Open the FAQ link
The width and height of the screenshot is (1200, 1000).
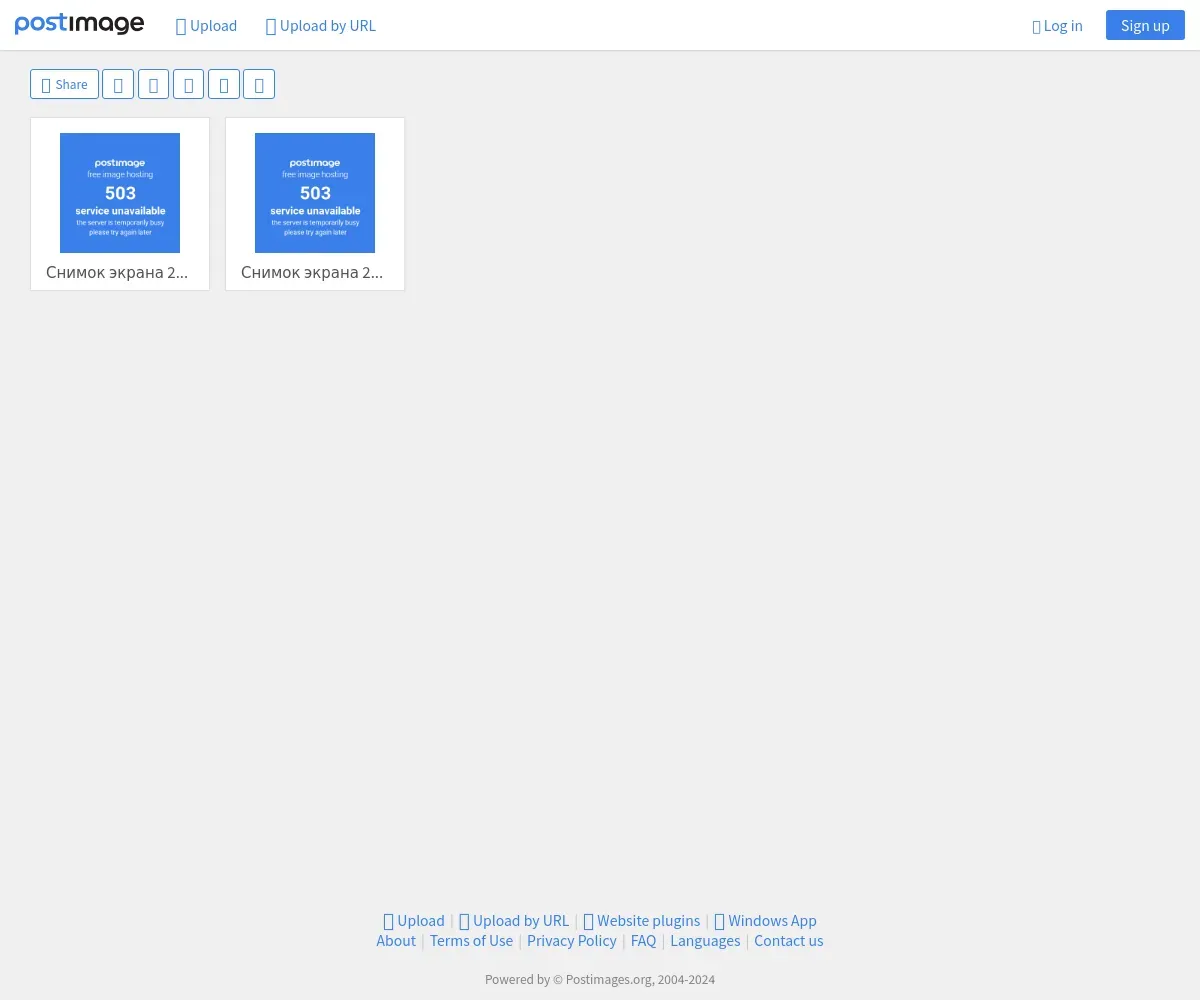(x=643, y=941)
